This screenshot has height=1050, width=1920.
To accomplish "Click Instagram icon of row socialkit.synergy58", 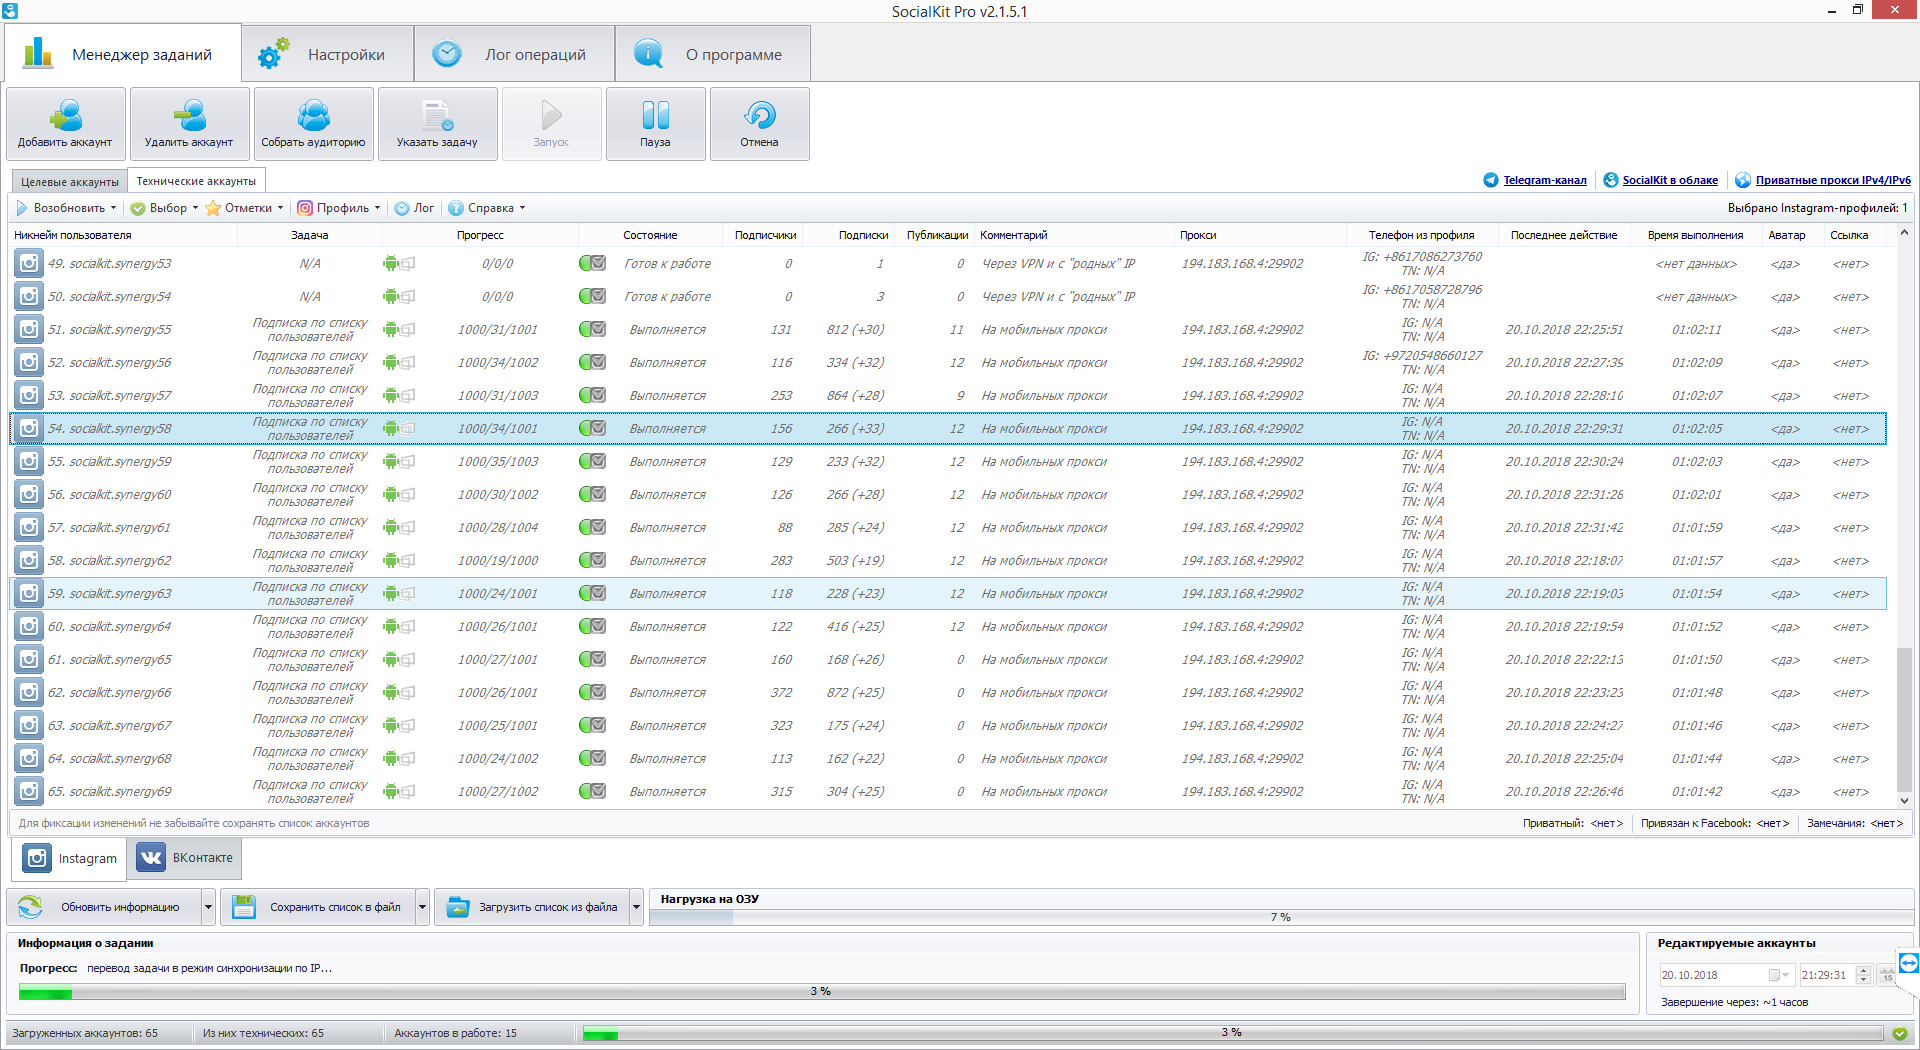I will (x=29, y=429).
